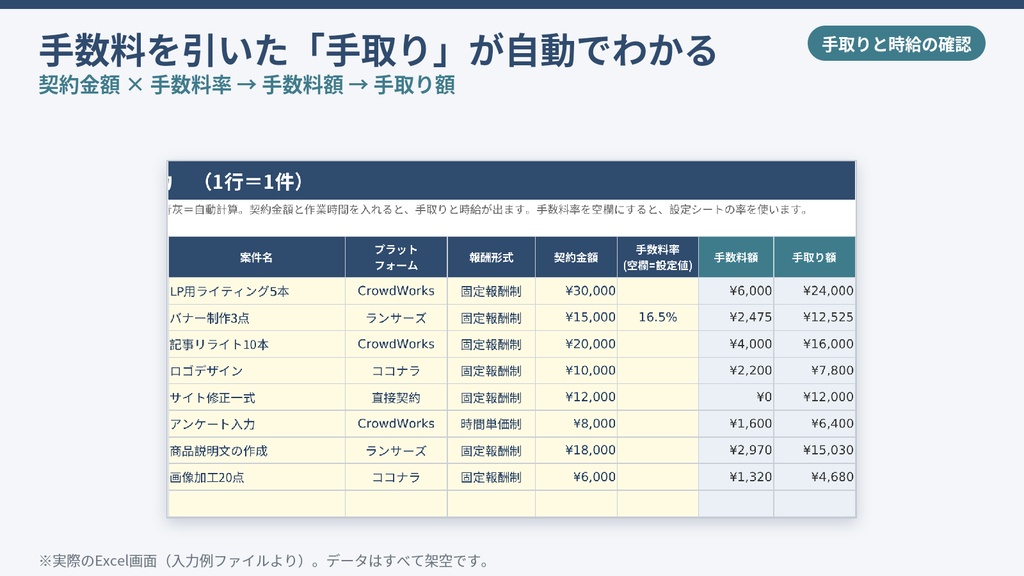This screenshot has height=576, width=1024.
Task: Click the ¥24,000 take-home amount
Action: (x=814, y=291)
